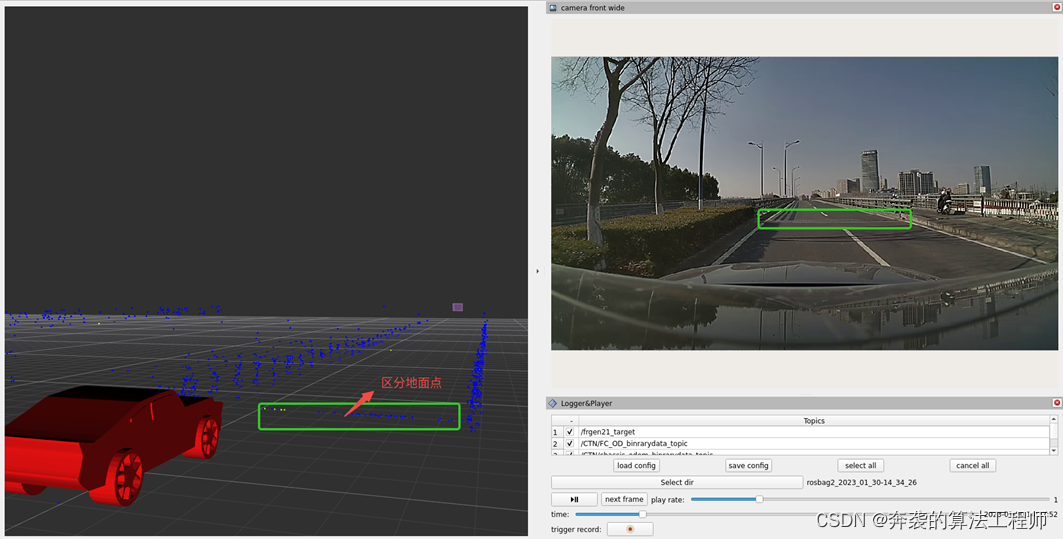This screenshot has height=539, width=1063.
Task: Open the Select dir button
Action: pos(677,482)
